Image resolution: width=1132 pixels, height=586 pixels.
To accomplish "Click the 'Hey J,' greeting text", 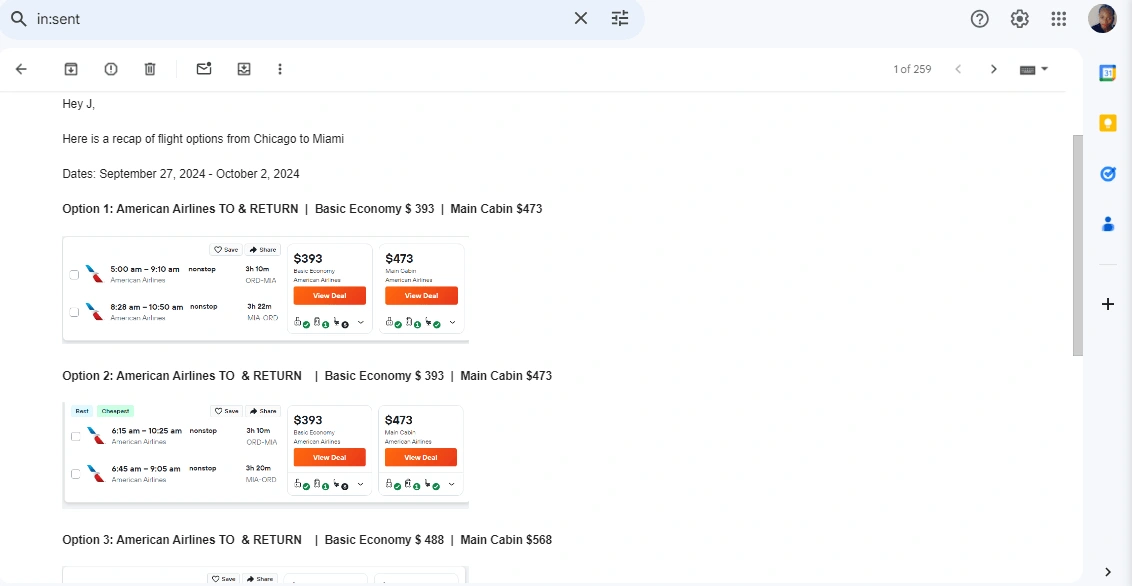I will (x=79, y=104).
